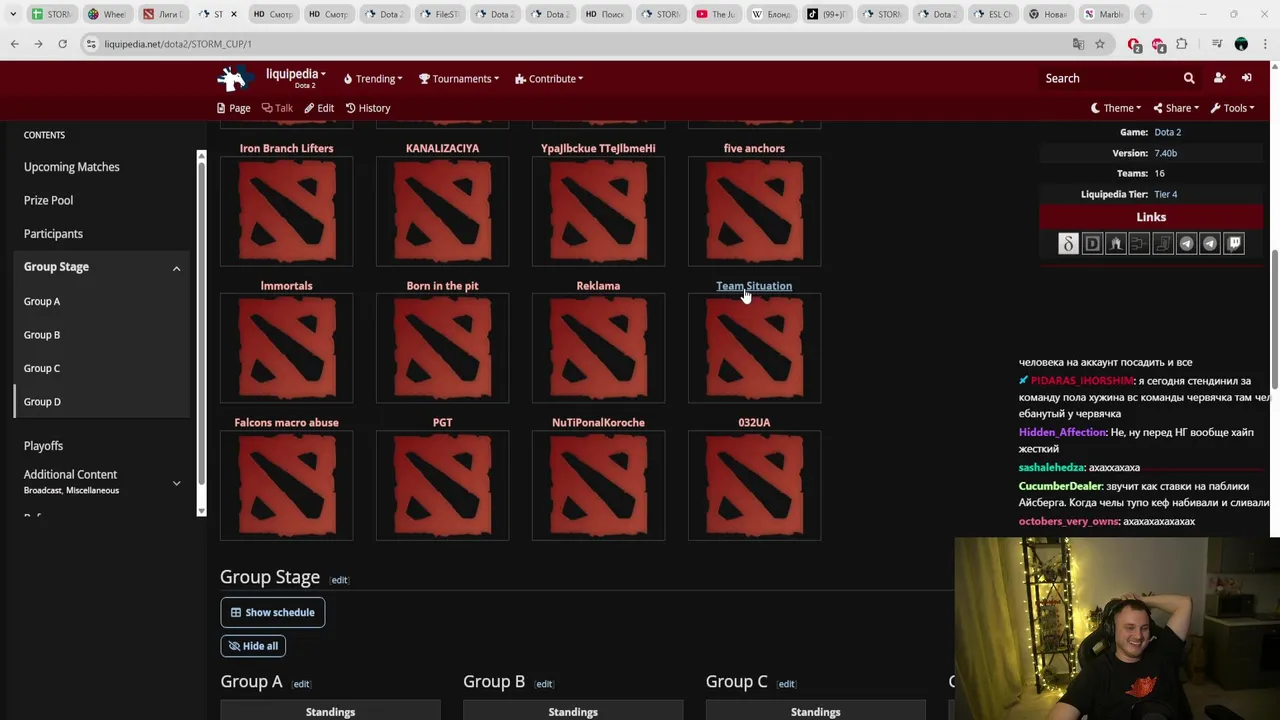This screenshot has height=720, width=1280.
Task: Switch to the Talk page tab
Action: point(277,108)
